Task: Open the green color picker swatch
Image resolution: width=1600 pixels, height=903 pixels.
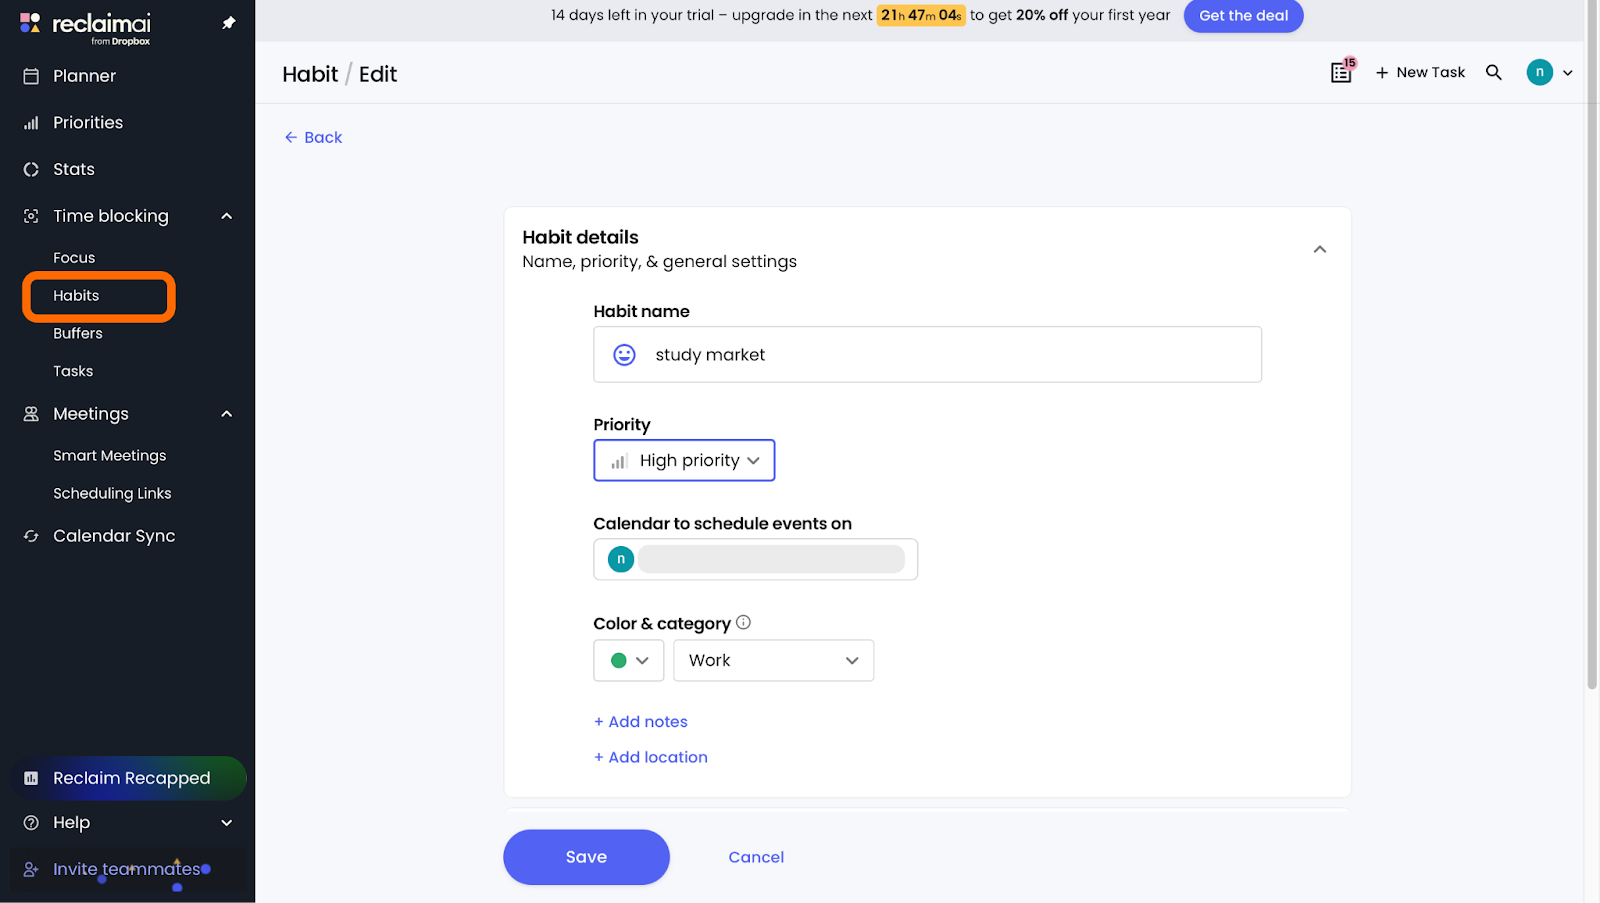Action: (x=628, y=660)
